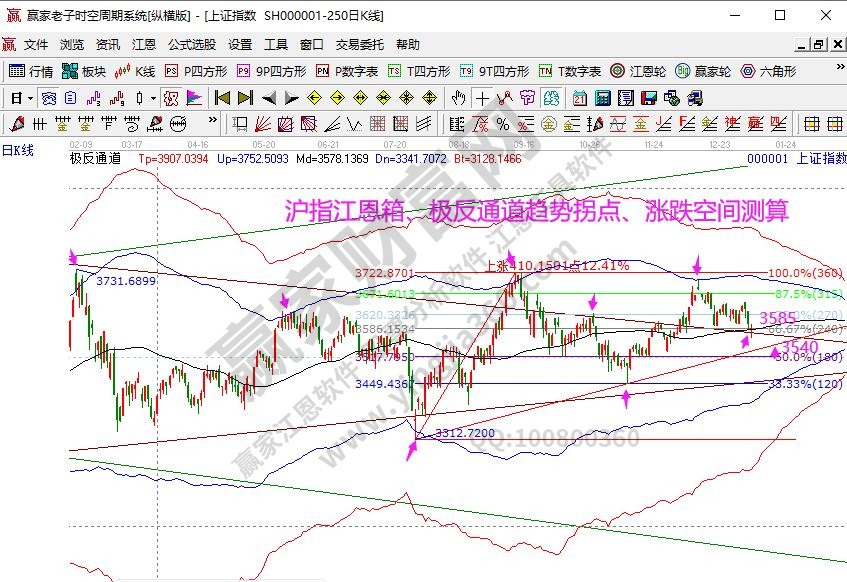This screenshot has width=847, height=582.
Task: Open the 公式选股 menu
Action: [191, 45]
